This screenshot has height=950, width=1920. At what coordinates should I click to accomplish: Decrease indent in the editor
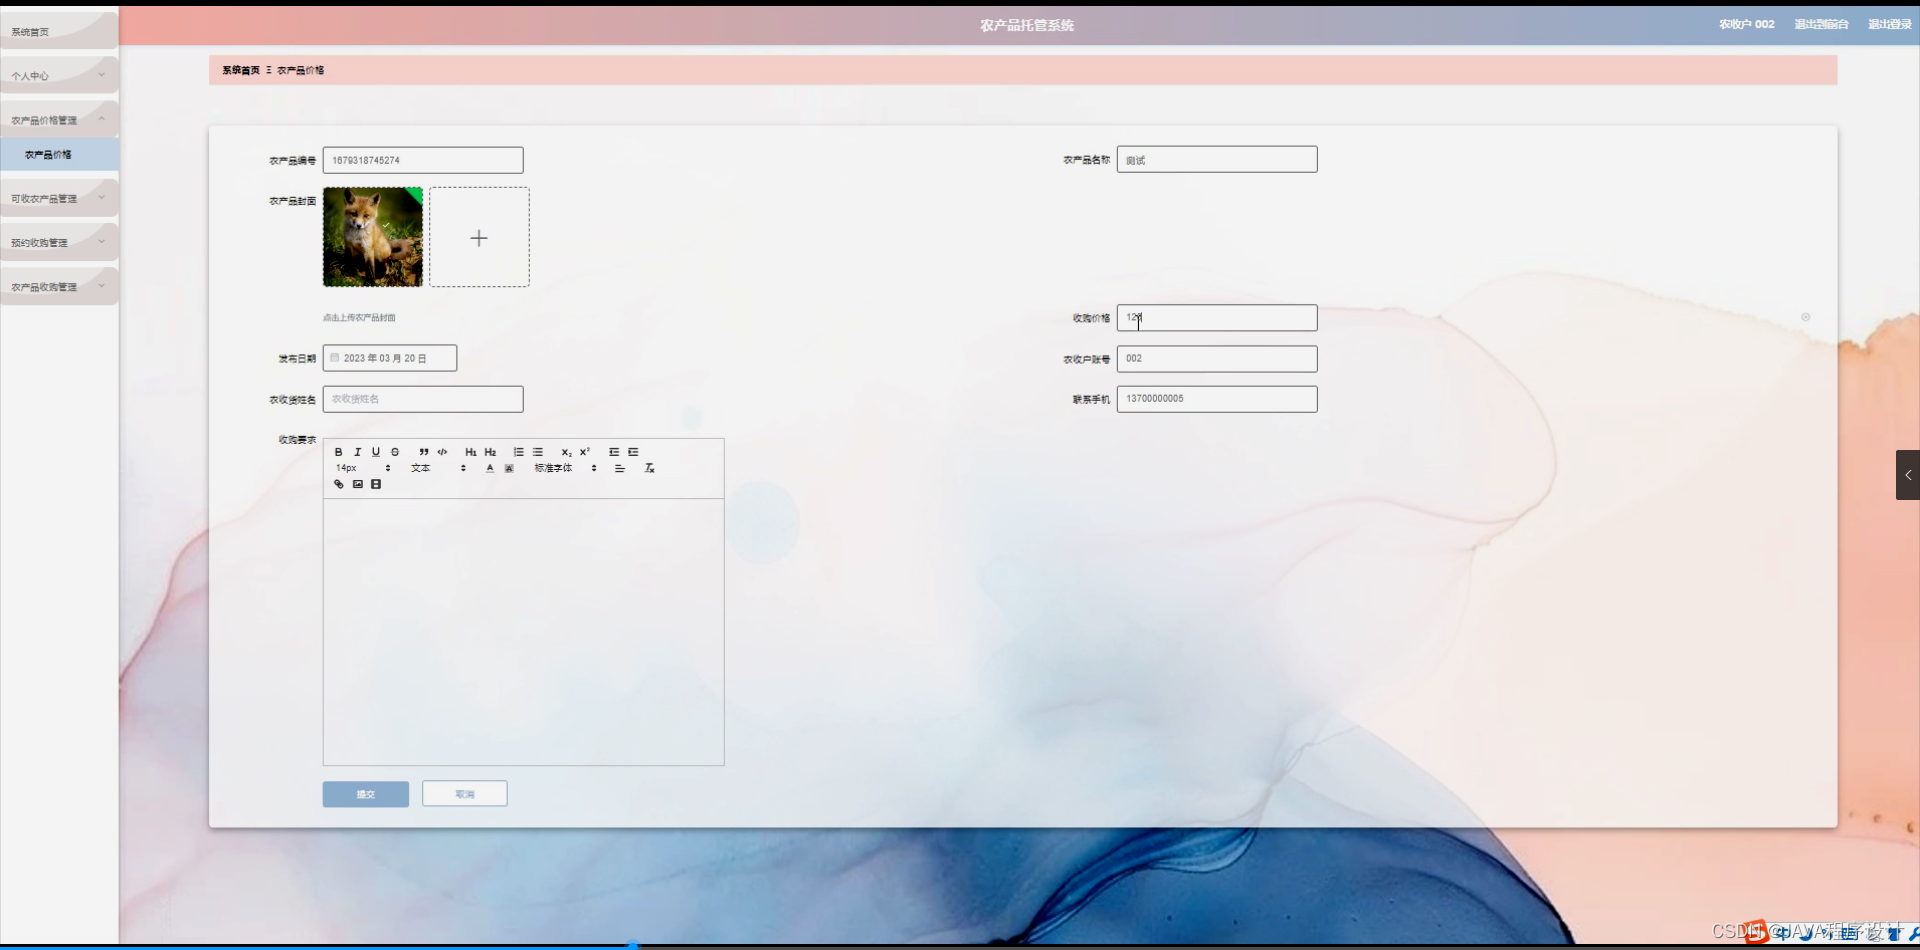coord(614,452)
